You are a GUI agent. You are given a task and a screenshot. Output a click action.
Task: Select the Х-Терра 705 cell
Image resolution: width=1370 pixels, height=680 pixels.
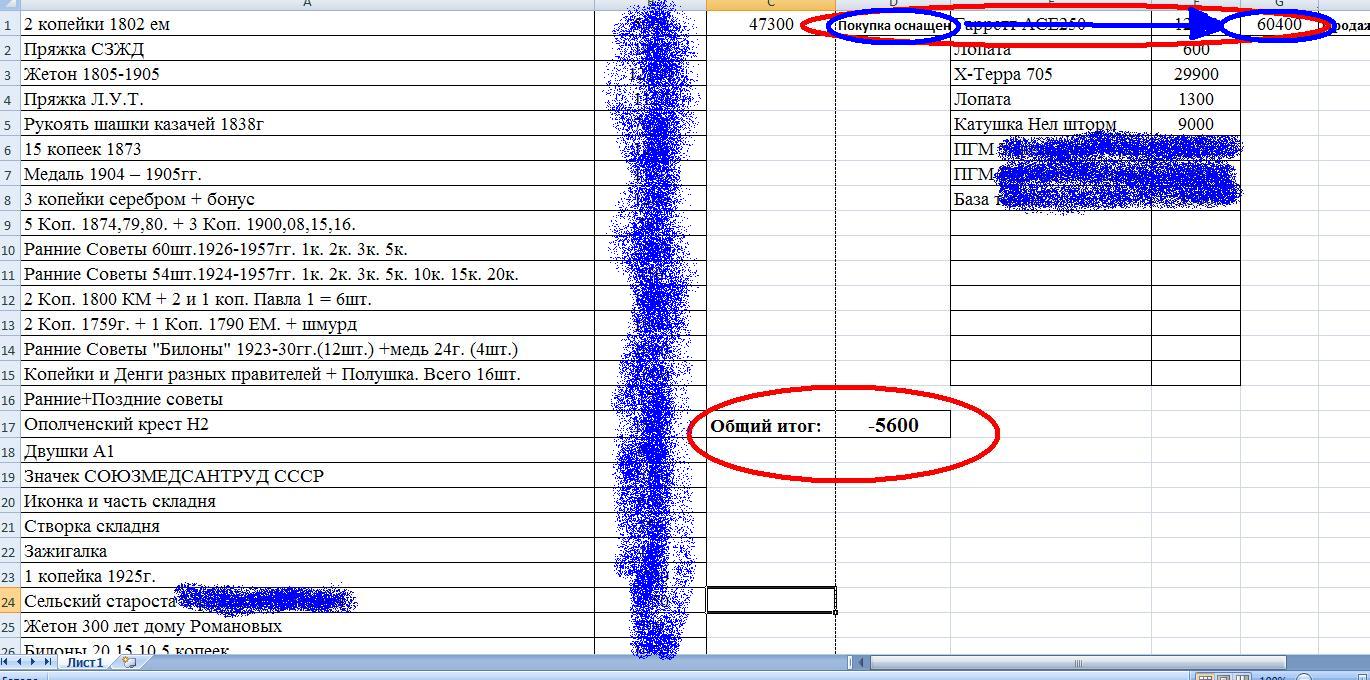pyautogui.click(x=1049, y=74)
